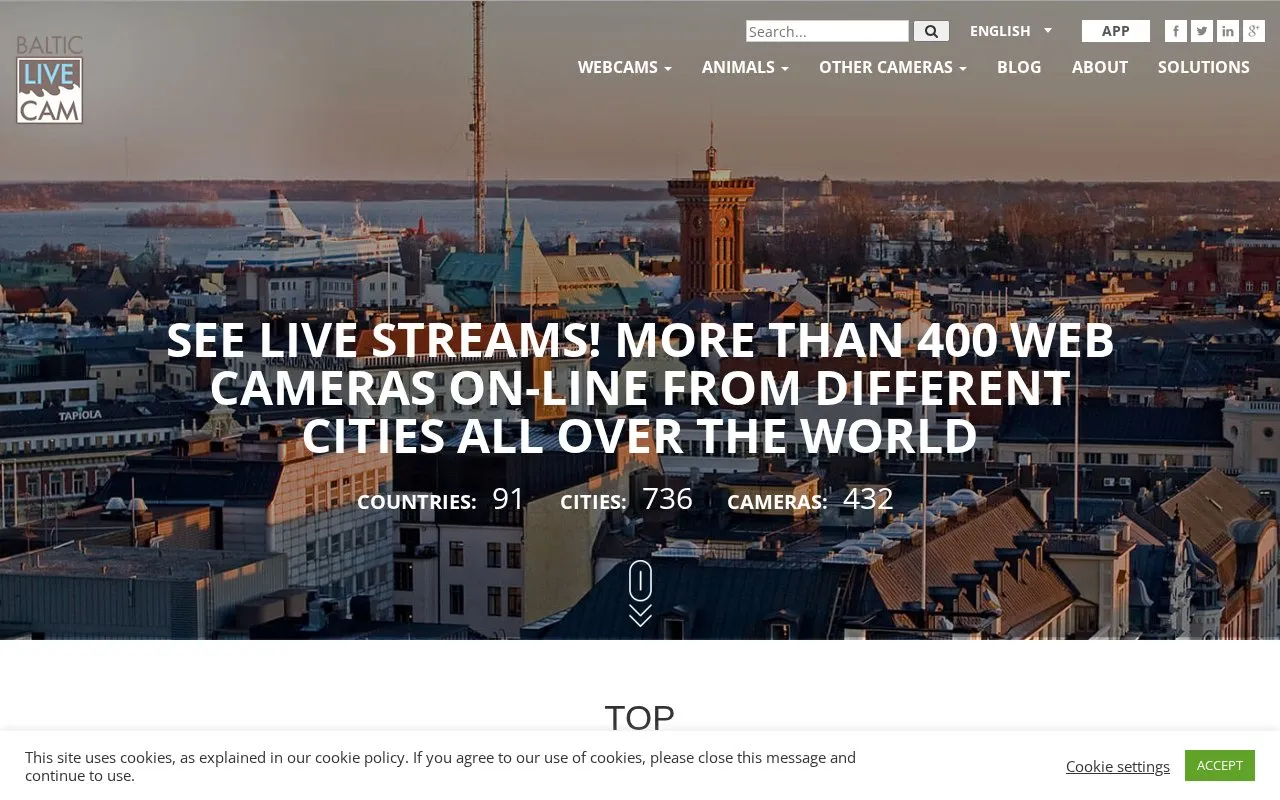Open the English language dropdown

point(1011,31)
